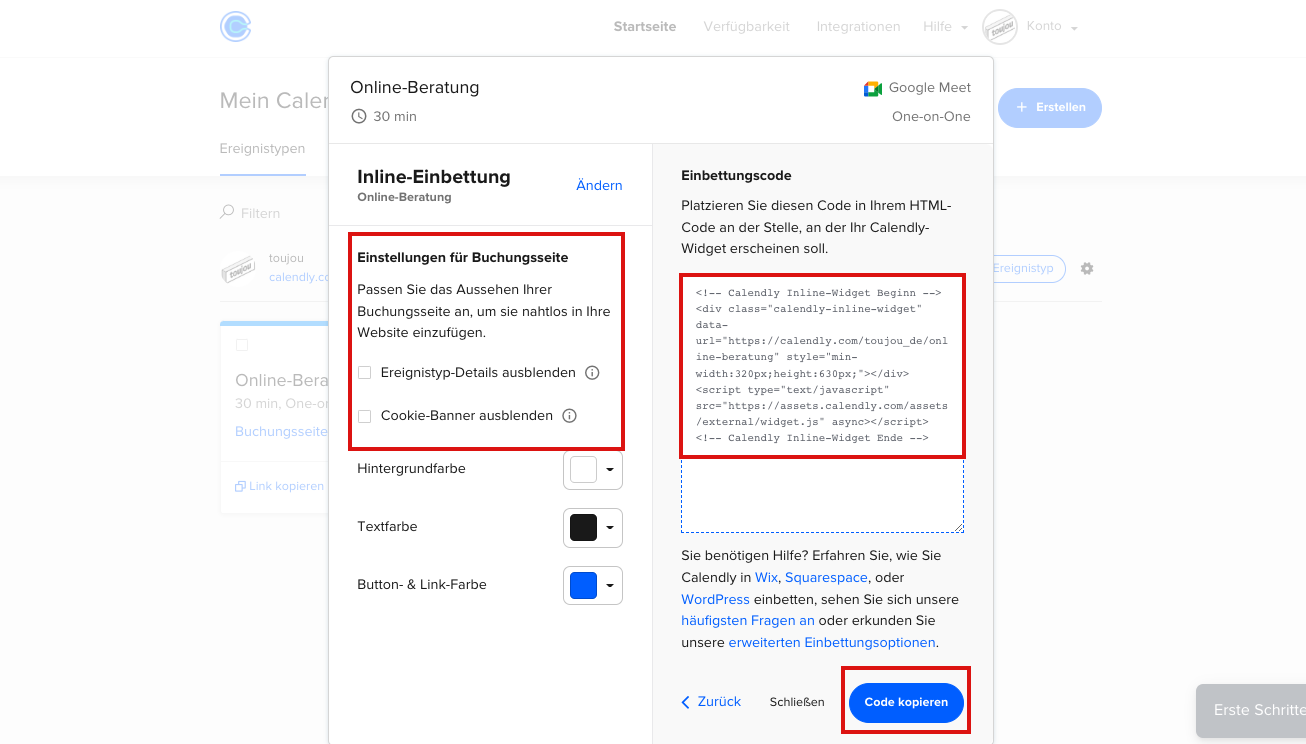This screenshot has width=1306, height=744.
Task: Open erweiterten Einbettungsoptionen link
Action: pos(832,643)
